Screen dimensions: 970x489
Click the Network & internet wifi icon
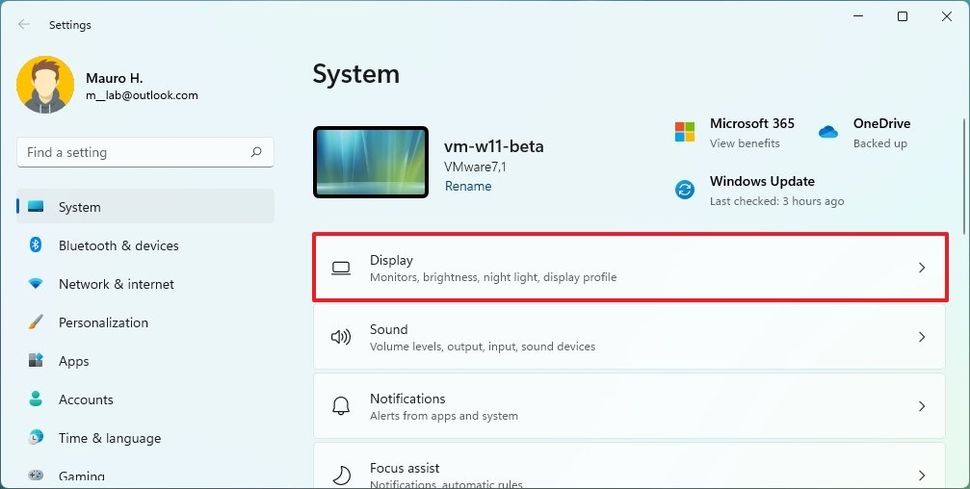(x=36, y=283)
